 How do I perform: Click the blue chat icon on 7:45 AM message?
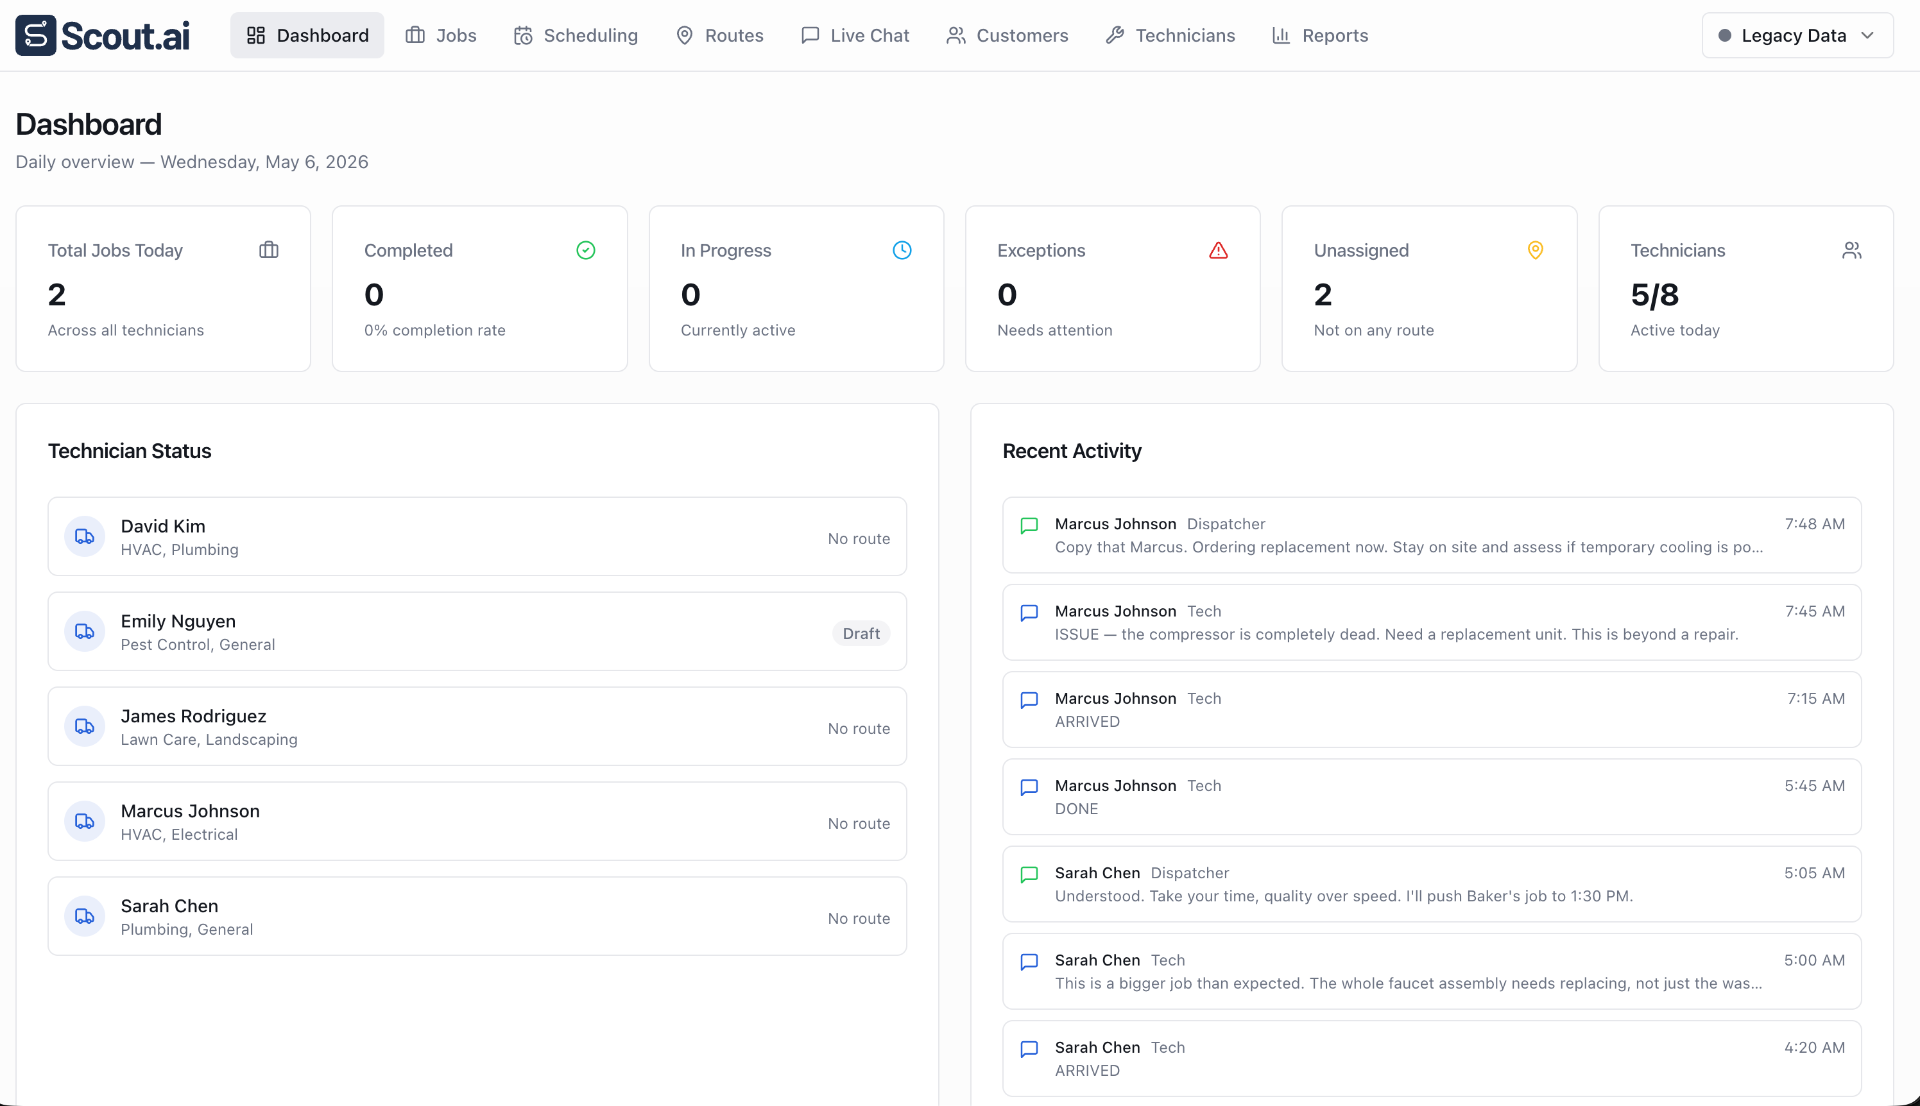click(1029, 613)
